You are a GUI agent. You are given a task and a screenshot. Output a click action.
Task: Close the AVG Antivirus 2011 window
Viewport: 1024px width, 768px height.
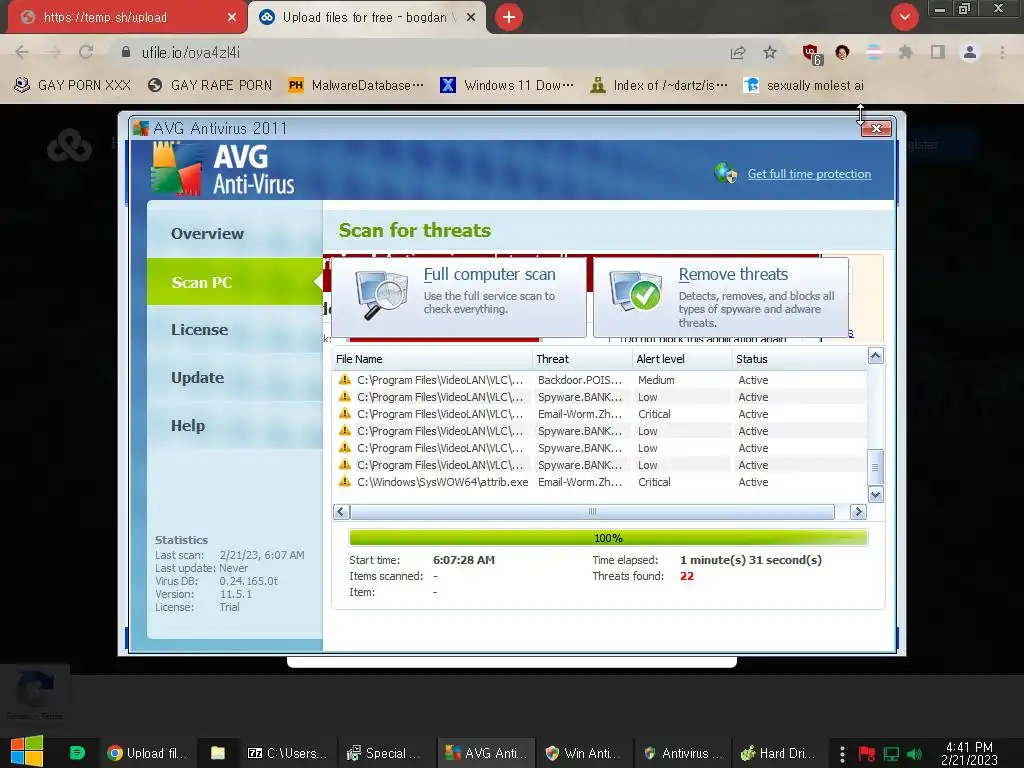(876, 129)
